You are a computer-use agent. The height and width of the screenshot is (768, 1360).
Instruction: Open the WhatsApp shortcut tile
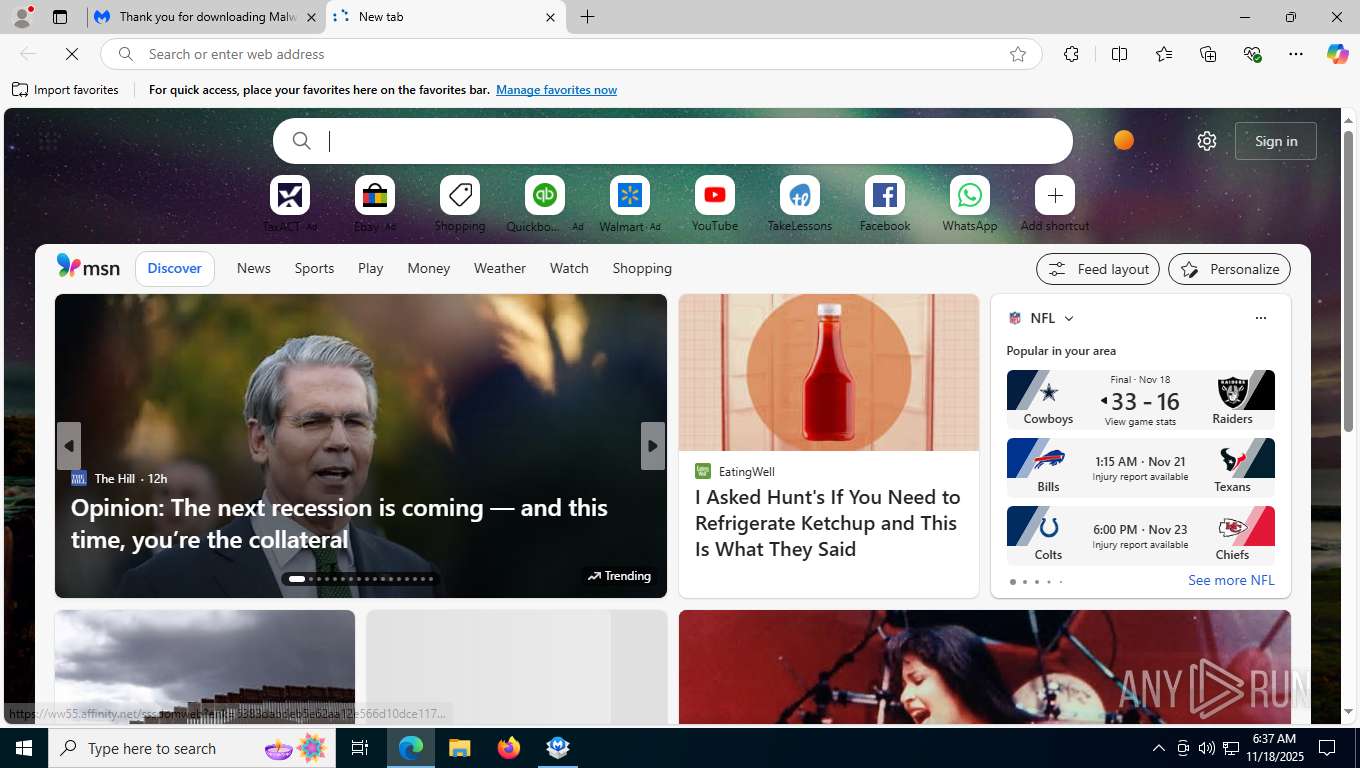click(x=970, y=195)
